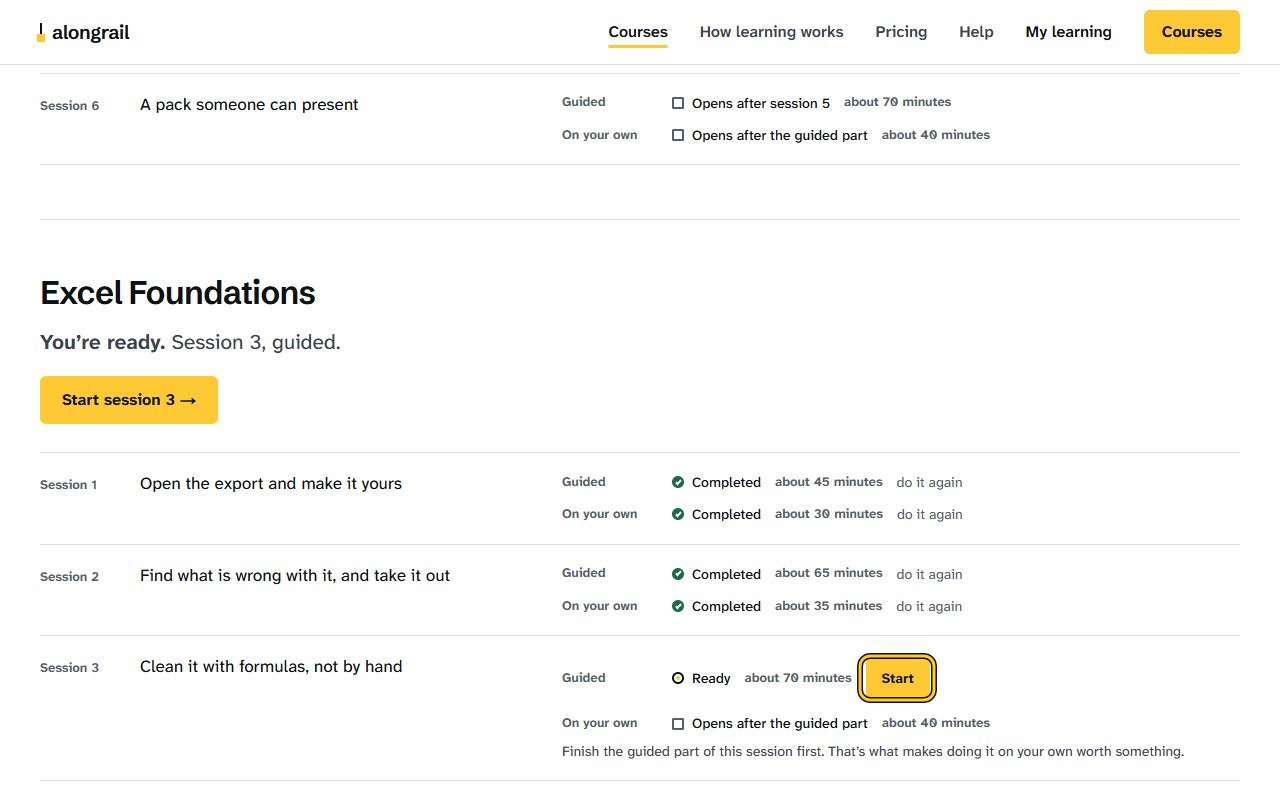This screenshot has height=800, width=1280.
Task: Click the 'Finish the guided part of this session first' note
Action: pyautogui.click(x=873, y=751)
